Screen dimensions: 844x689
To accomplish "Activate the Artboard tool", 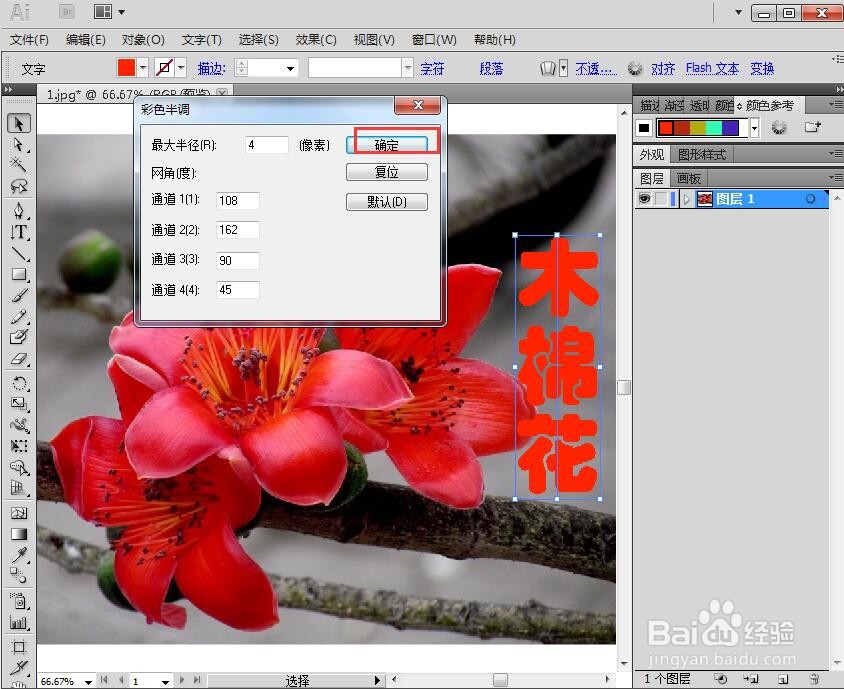I will 19,646.
